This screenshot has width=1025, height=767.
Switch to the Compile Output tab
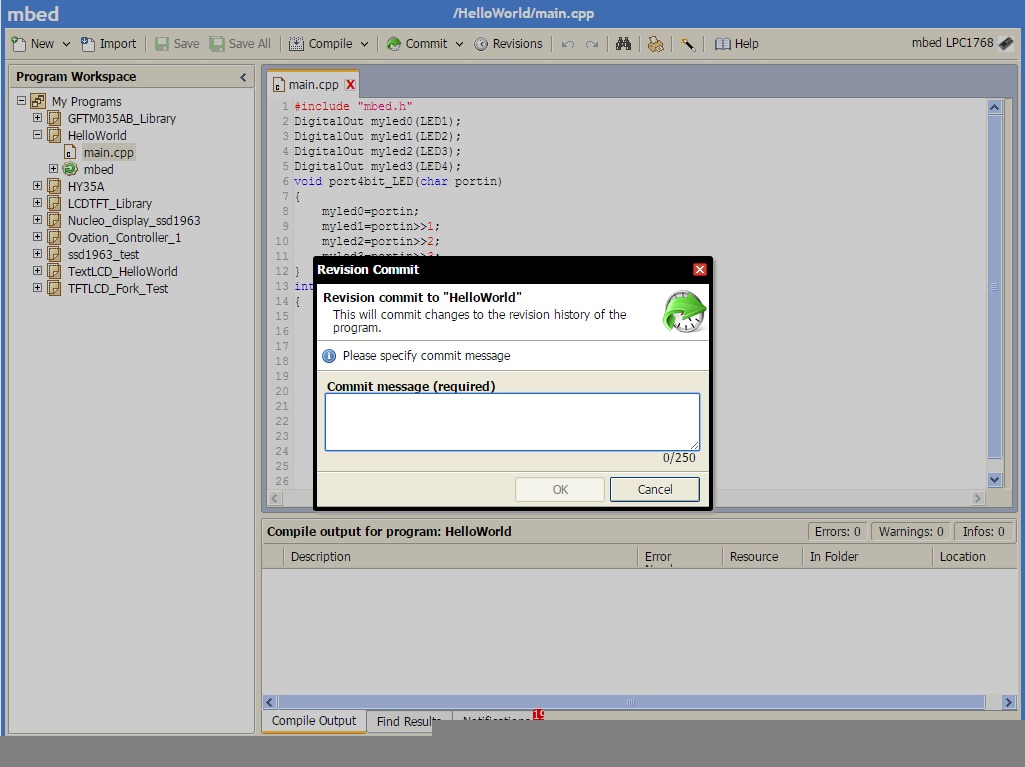coord(314,721)
